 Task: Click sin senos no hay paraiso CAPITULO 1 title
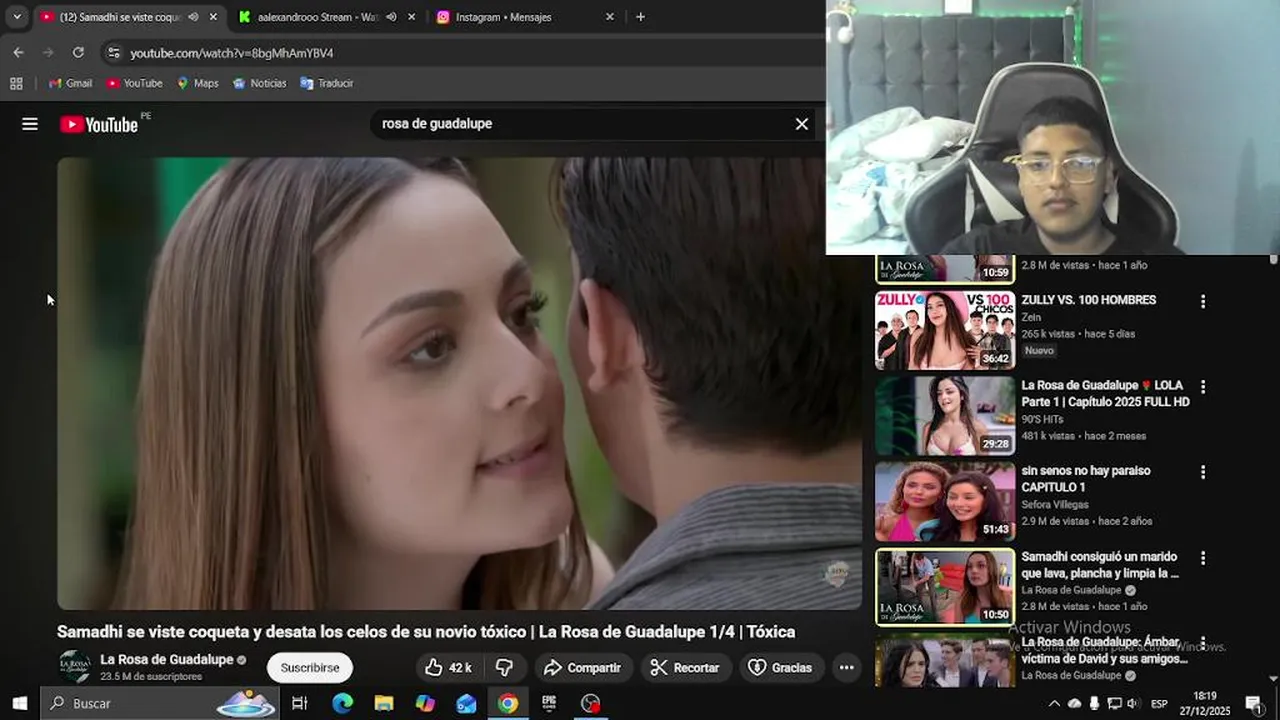click(1086, 479)
